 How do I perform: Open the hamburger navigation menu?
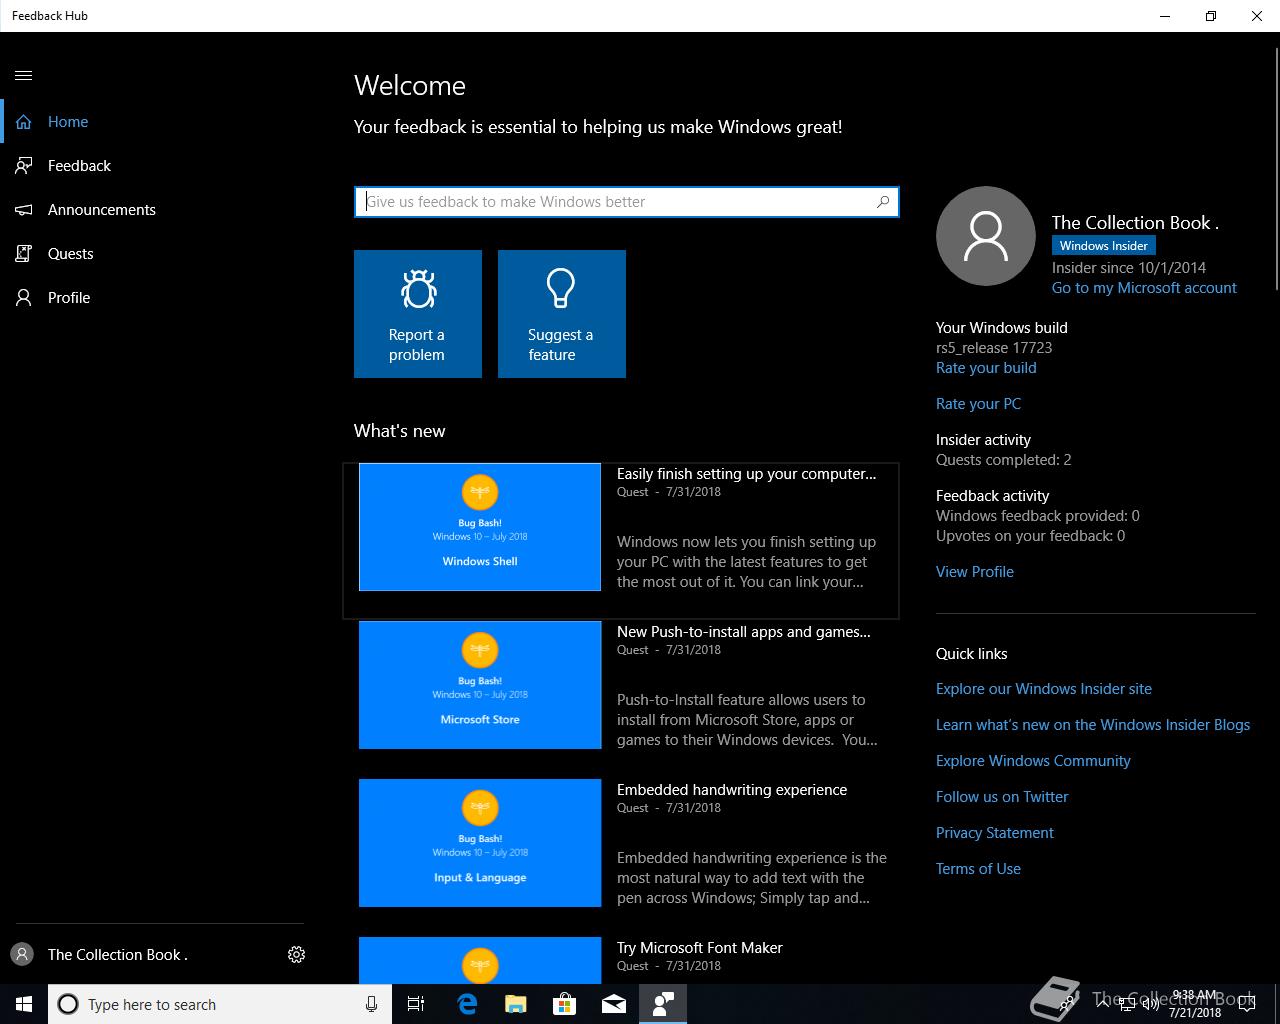(x=24, y=75)
